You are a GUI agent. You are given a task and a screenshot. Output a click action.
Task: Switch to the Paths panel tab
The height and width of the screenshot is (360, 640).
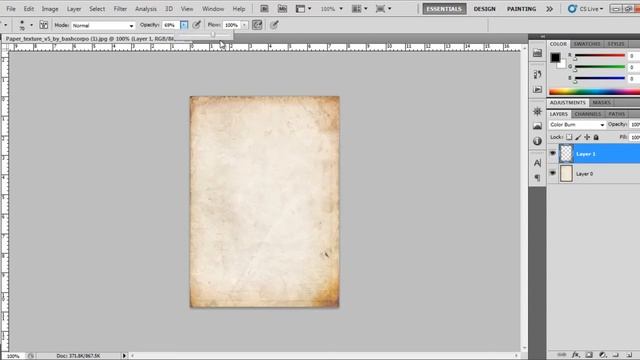click(616, 114)
